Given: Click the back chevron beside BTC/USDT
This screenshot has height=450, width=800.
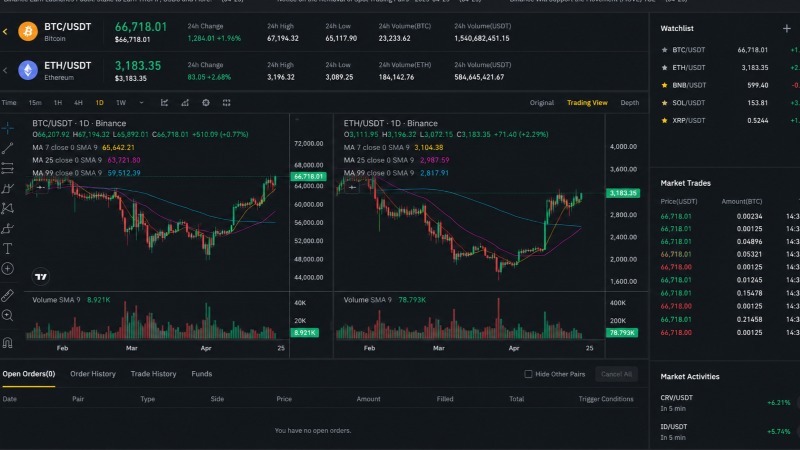Looking at the screenshot, I should pos(5,32).
